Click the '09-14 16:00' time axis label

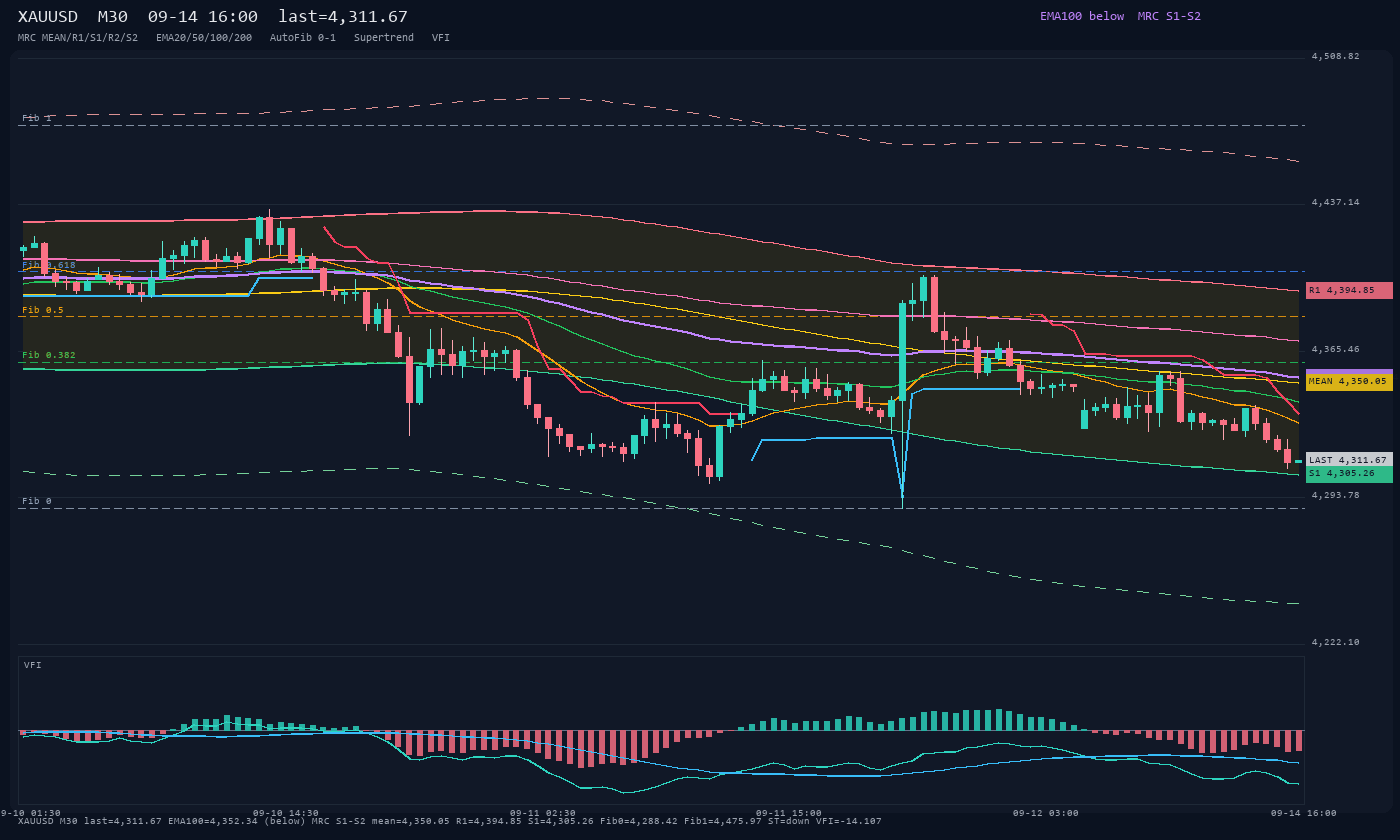[1304, 813]
